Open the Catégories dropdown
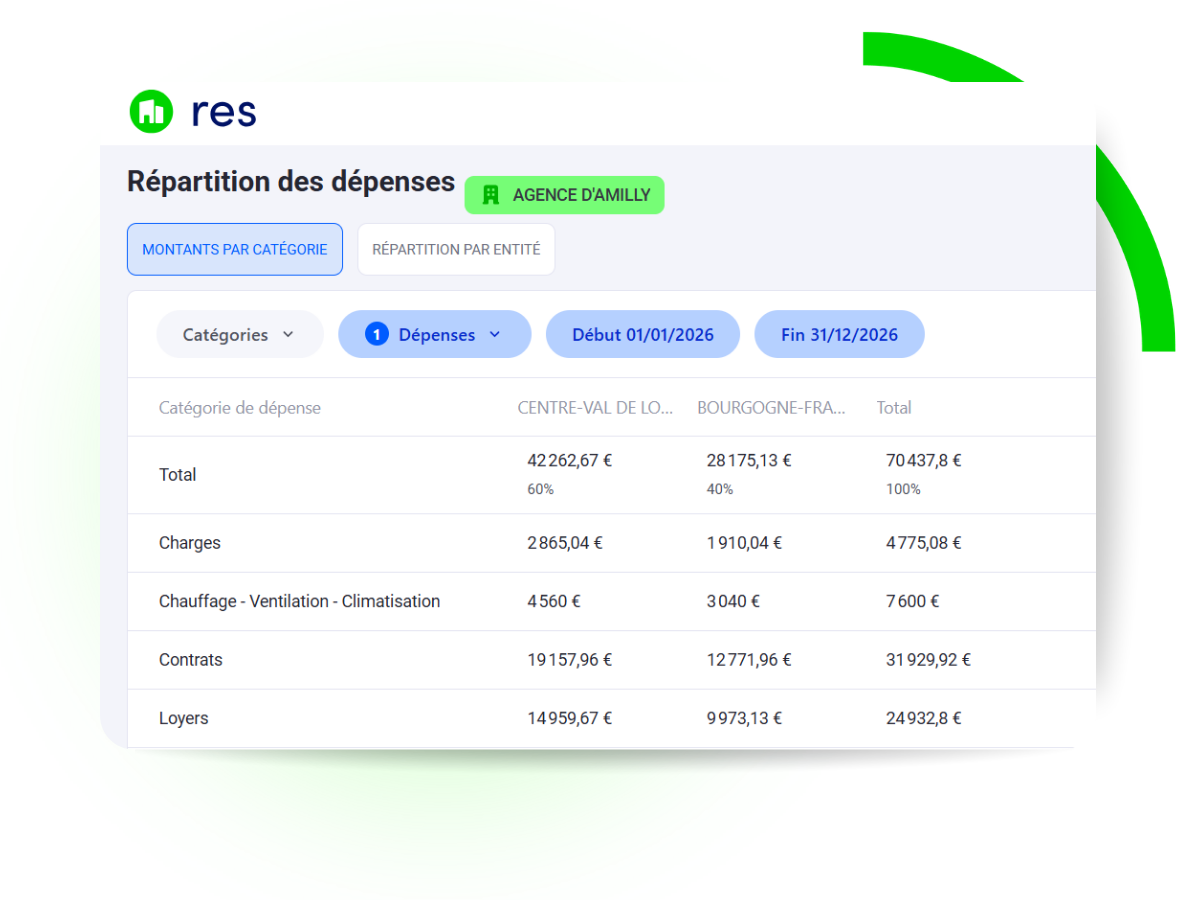The width and height of the screenshot is (1200, 900). point(239,334)
